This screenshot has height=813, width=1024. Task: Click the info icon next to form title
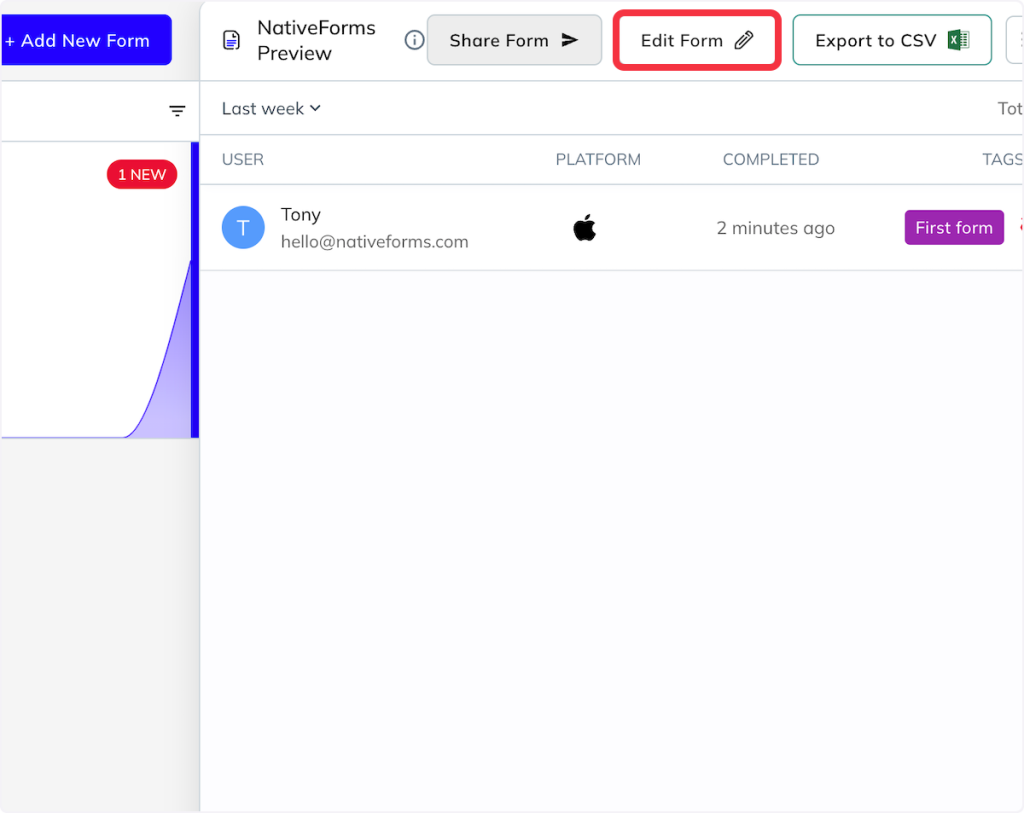click(x=414, y=40)
